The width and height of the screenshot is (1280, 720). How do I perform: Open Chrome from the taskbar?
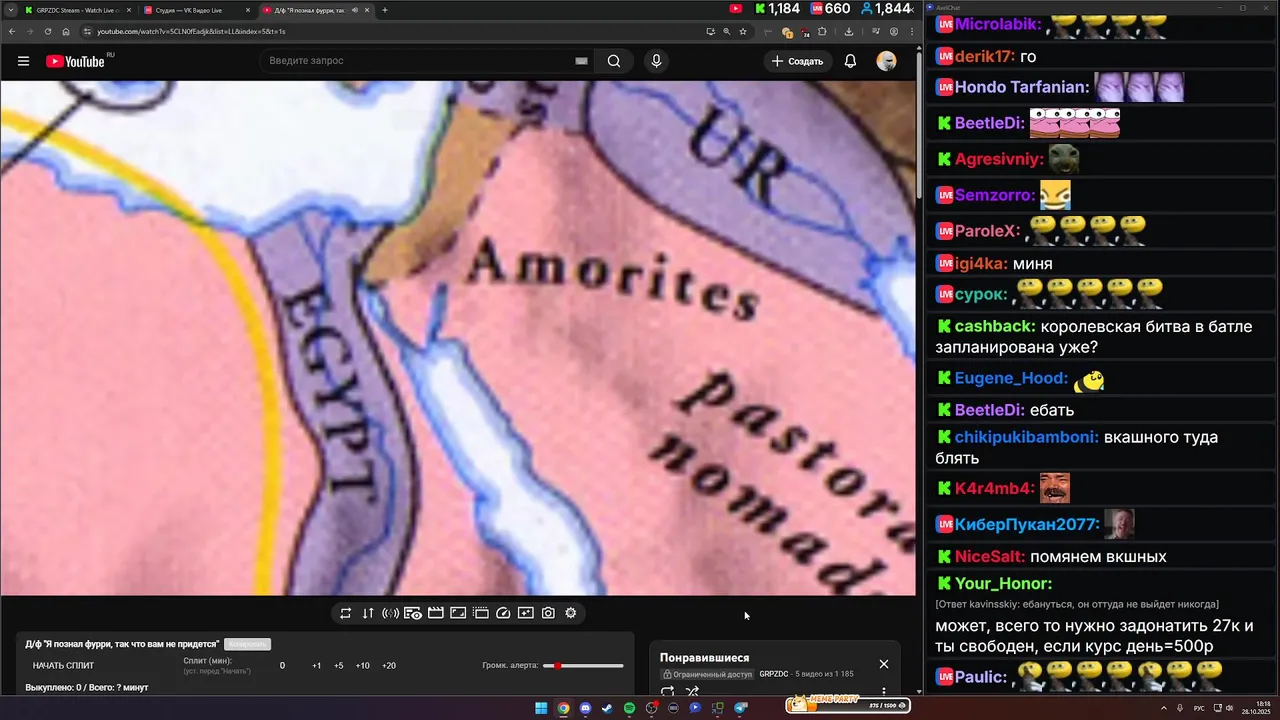[x=563, y=708]
